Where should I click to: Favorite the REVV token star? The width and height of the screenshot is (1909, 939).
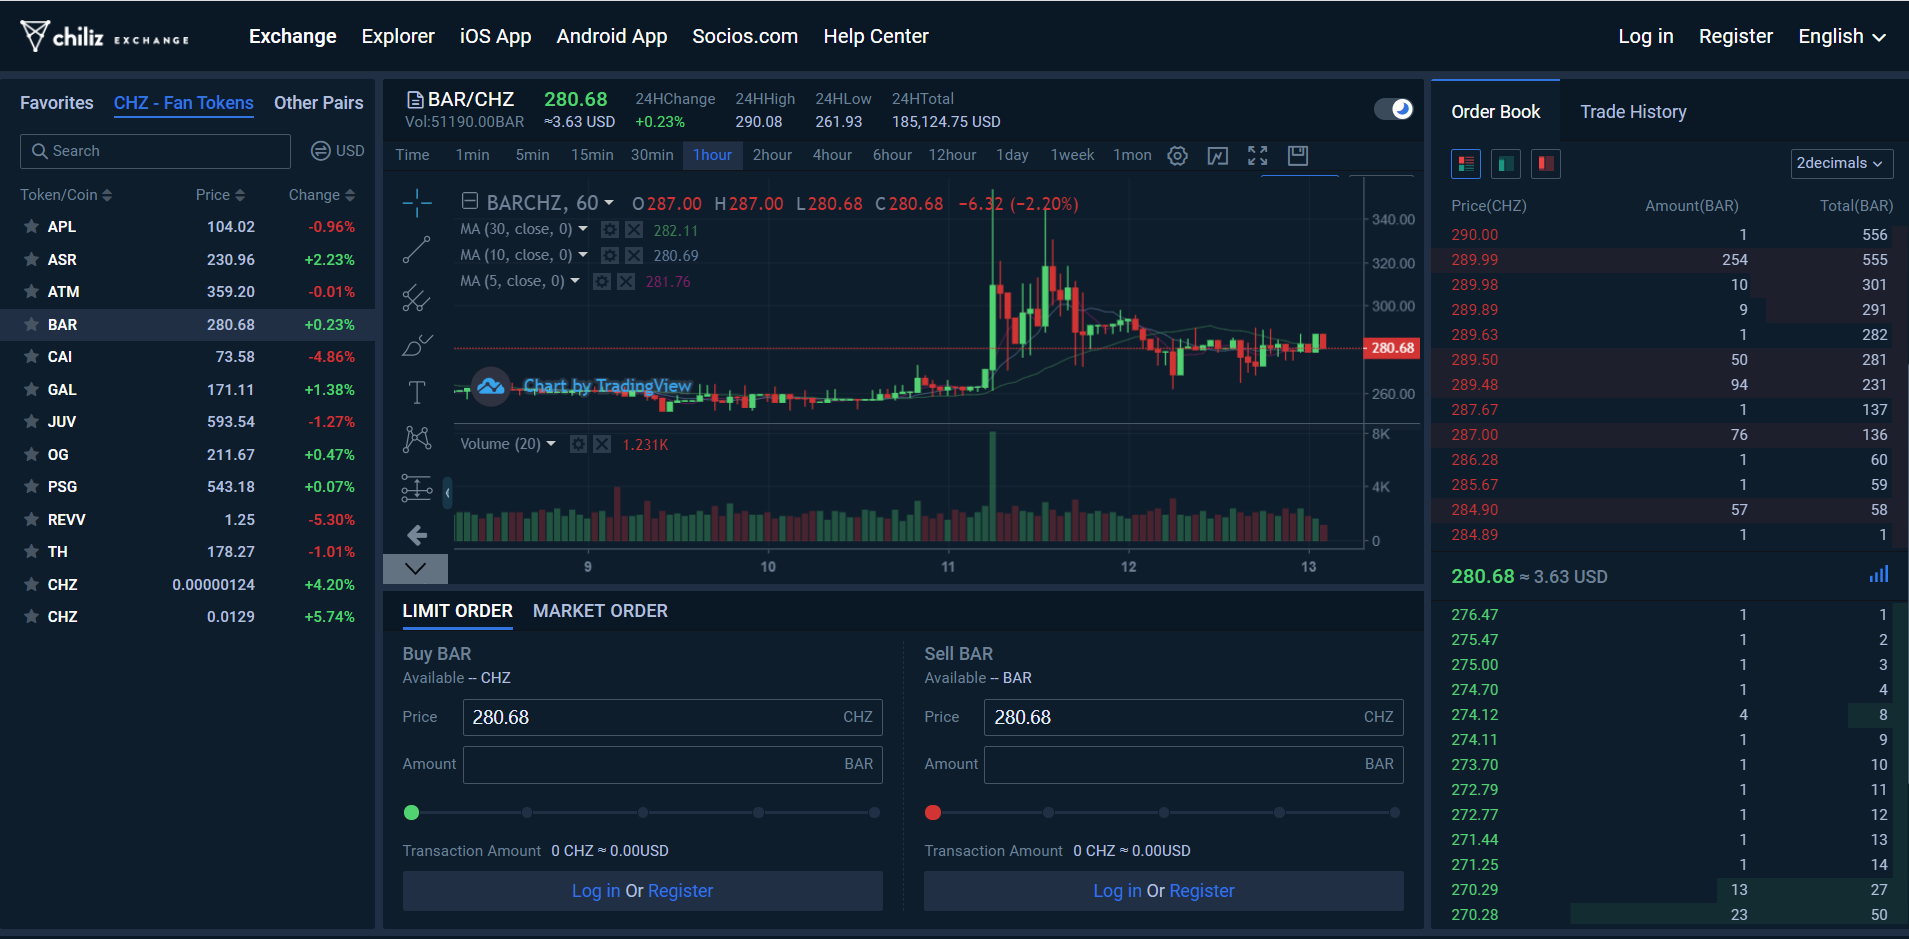point(32,520)
